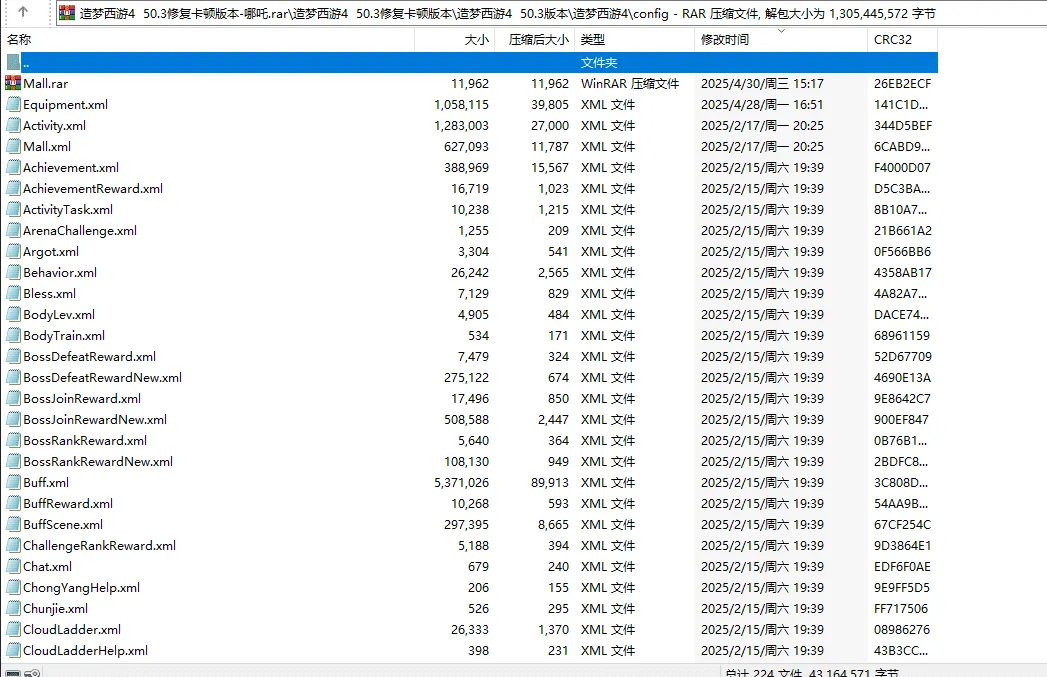This screenshot has width=1047, height=677.
Task: Click the Activity.xml file icon
Action: tap(13, 126)
